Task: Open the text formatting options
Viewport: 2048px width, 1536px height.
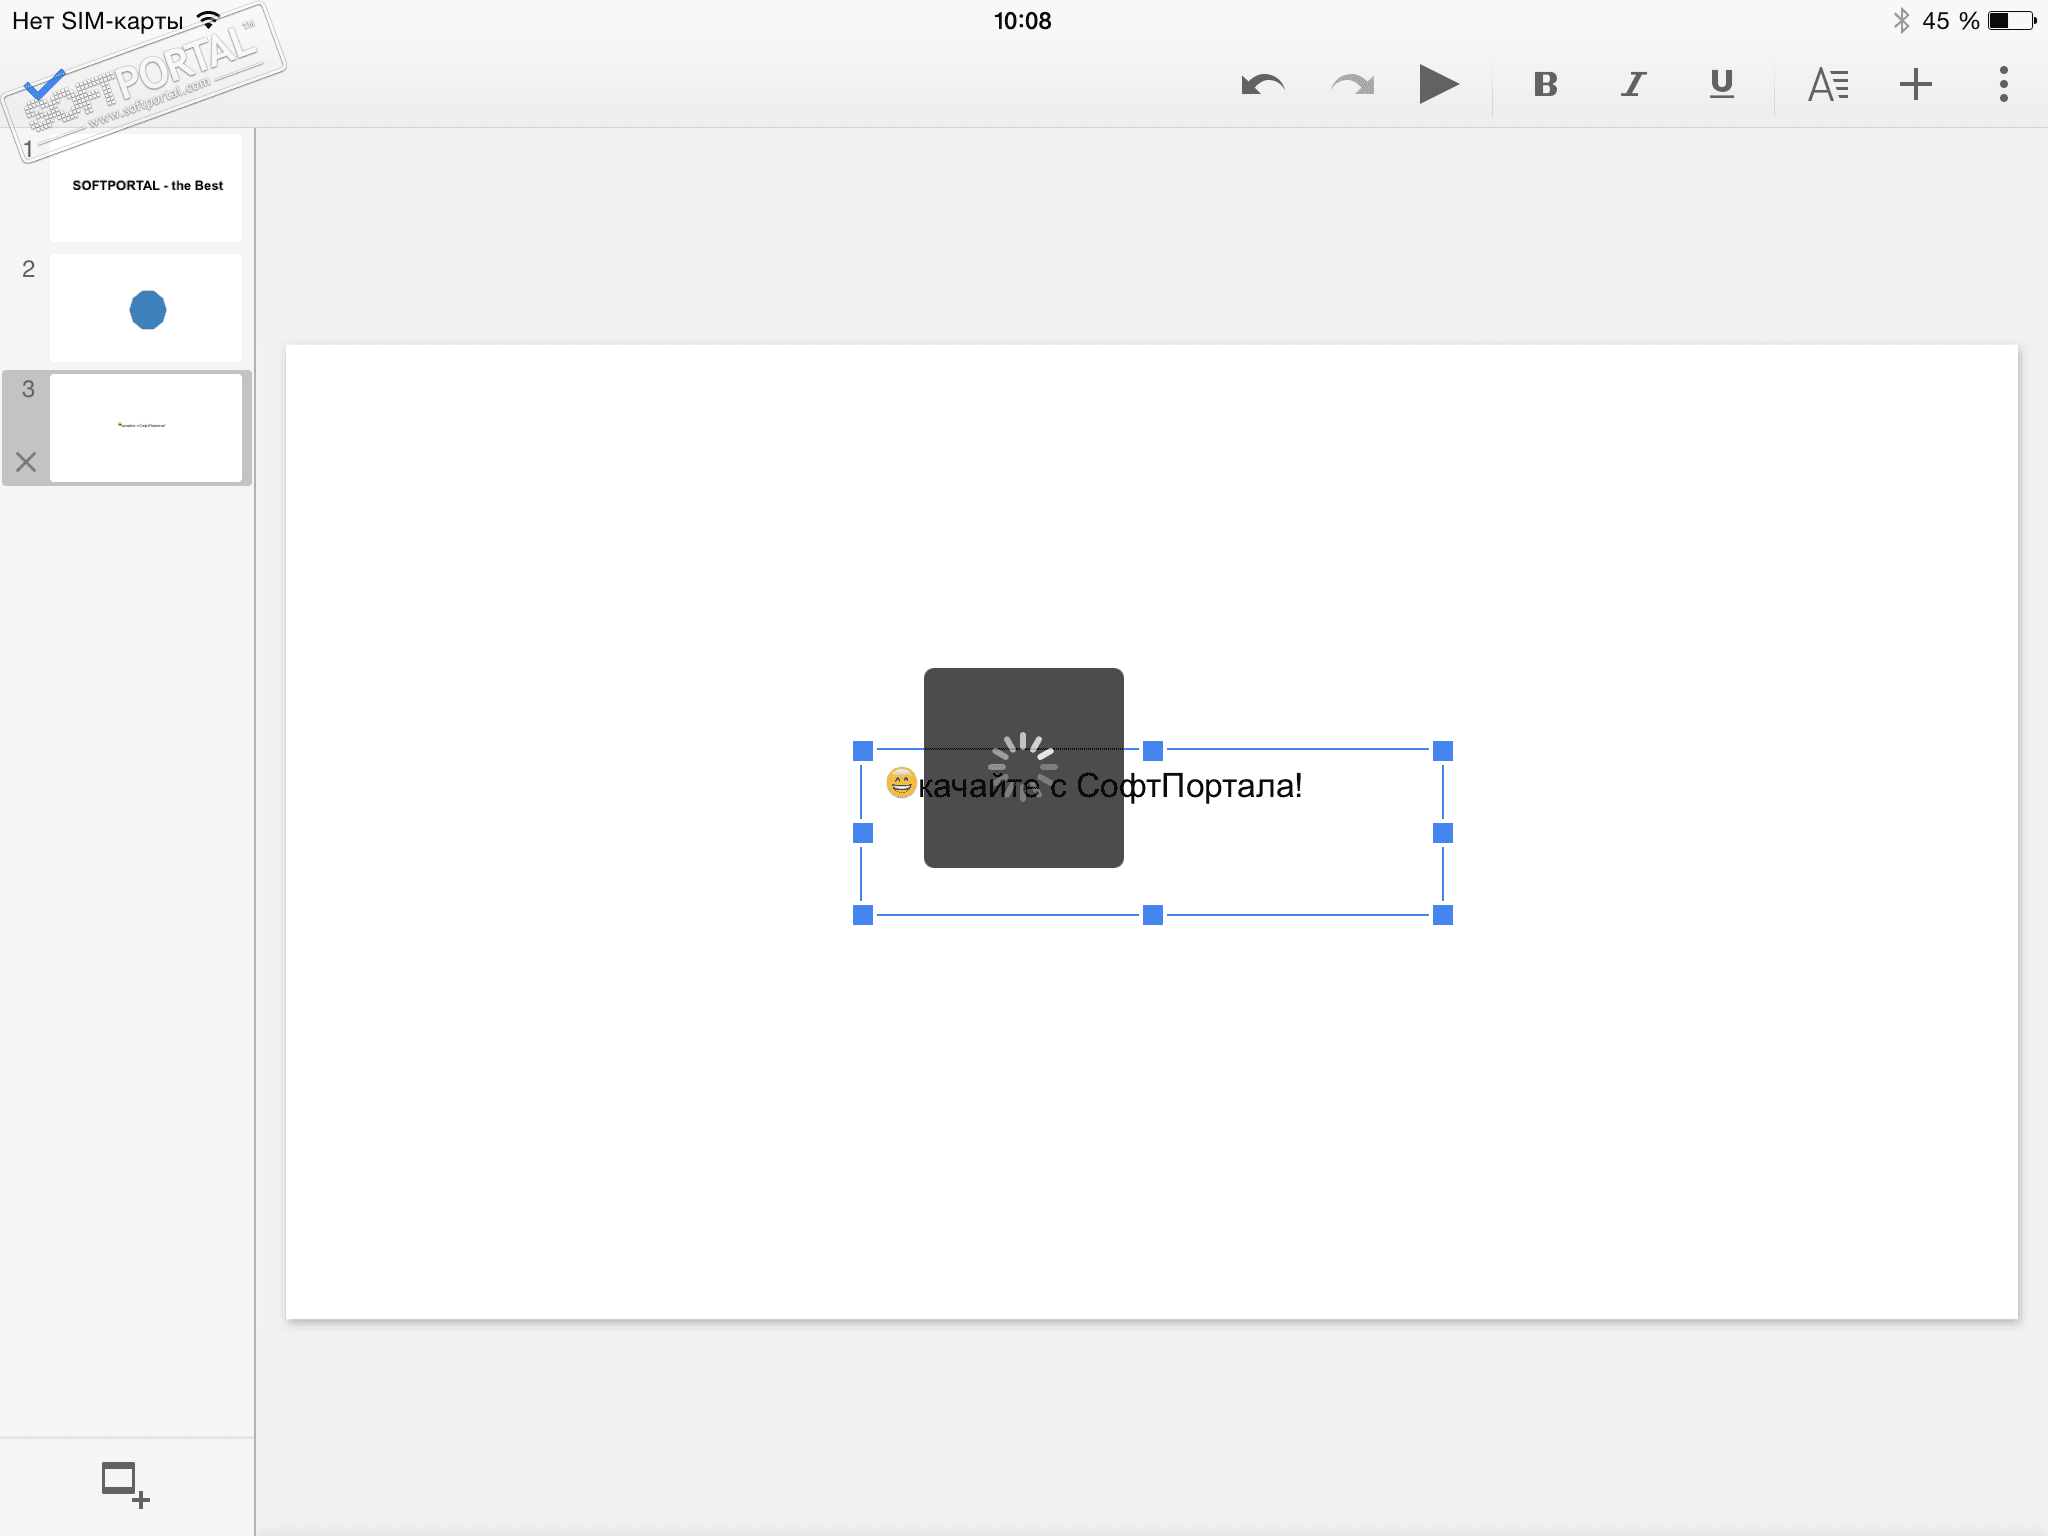Action: pyautogui.click(x=1828, y=85)
